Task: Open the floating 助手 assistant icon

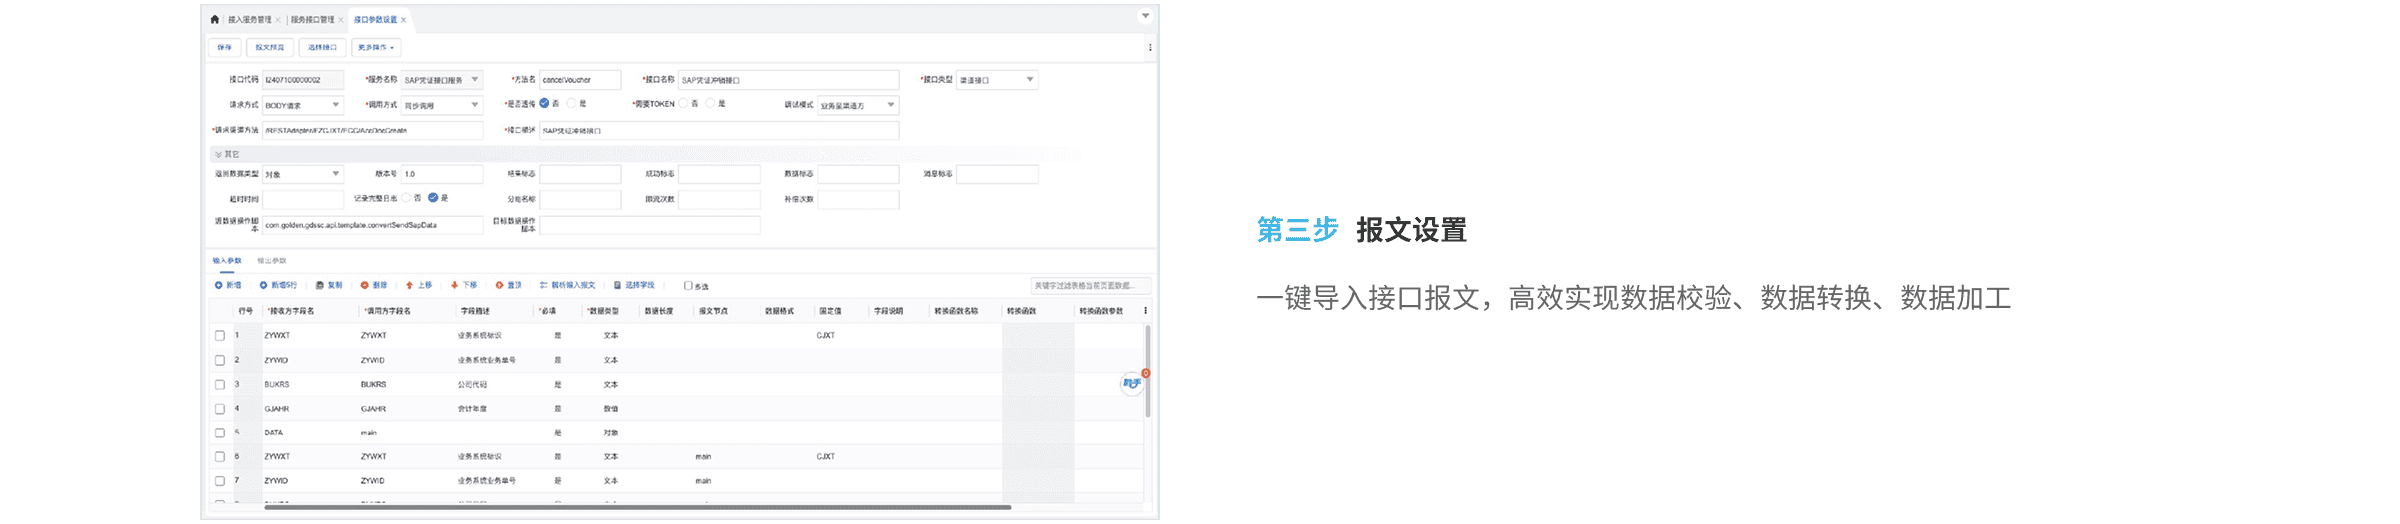Action: 1132,384
